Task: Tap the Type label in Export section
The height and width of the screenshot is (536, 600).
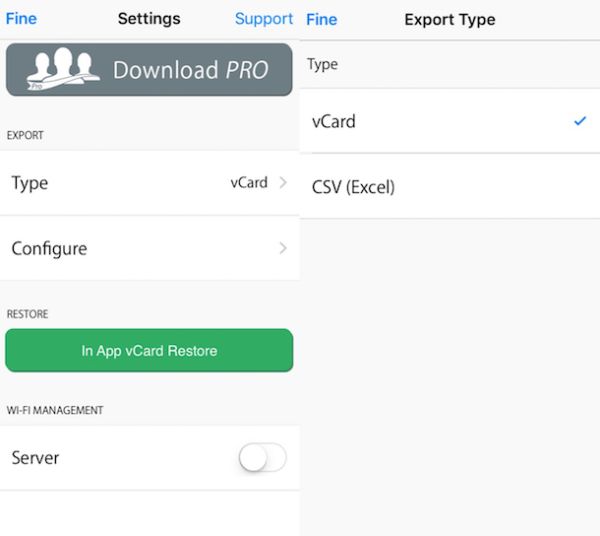Action: 30,183
